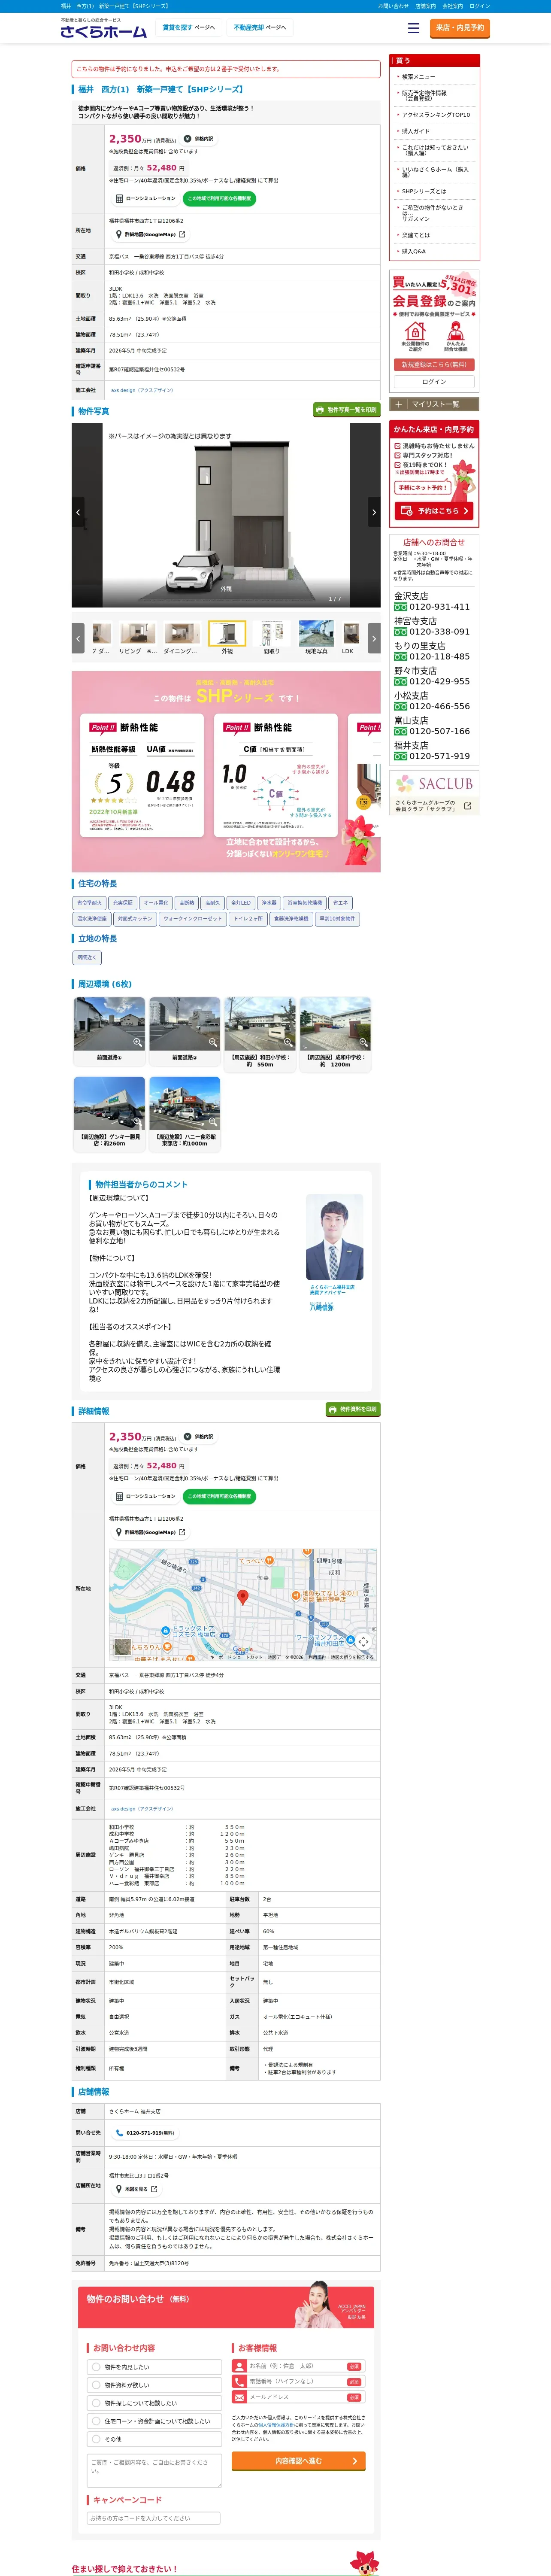Click into the ご質問・ご相談内容 textarea
This screenshot has height=2576, width=551.
(155, 2471)
